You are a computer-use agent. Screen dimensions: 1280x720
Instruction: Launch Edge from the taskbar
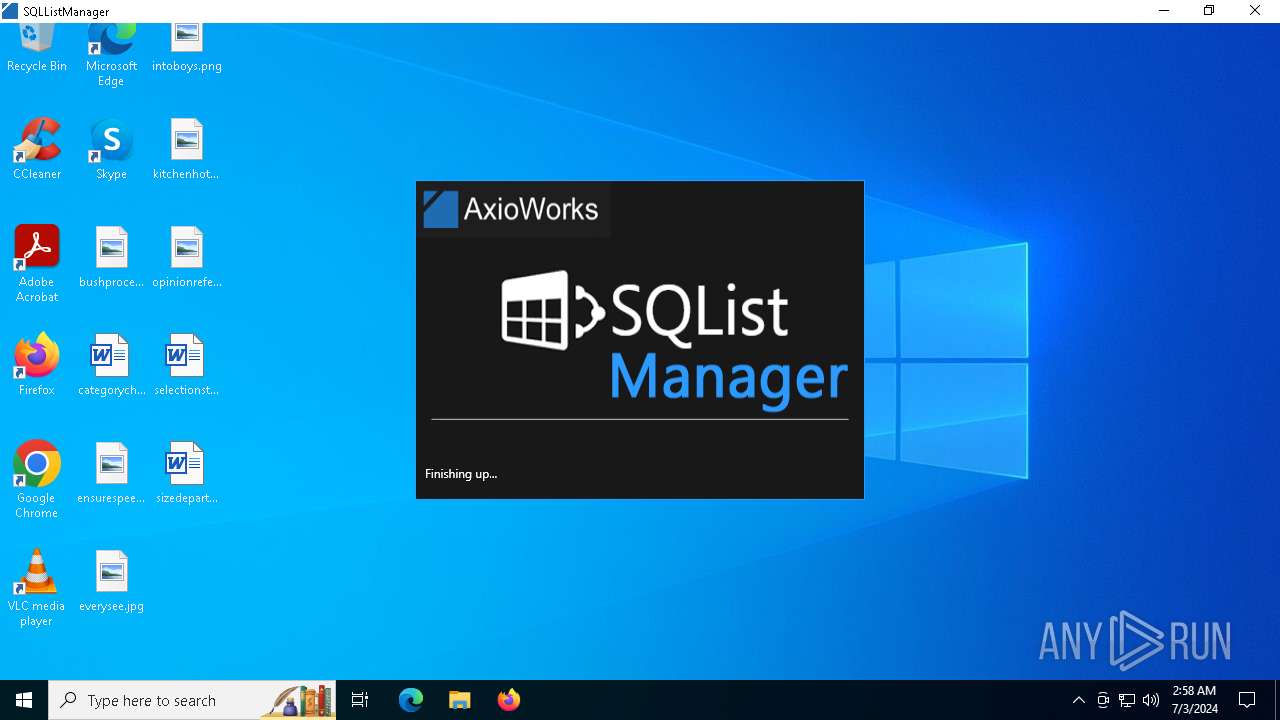(x=411, y=700)
